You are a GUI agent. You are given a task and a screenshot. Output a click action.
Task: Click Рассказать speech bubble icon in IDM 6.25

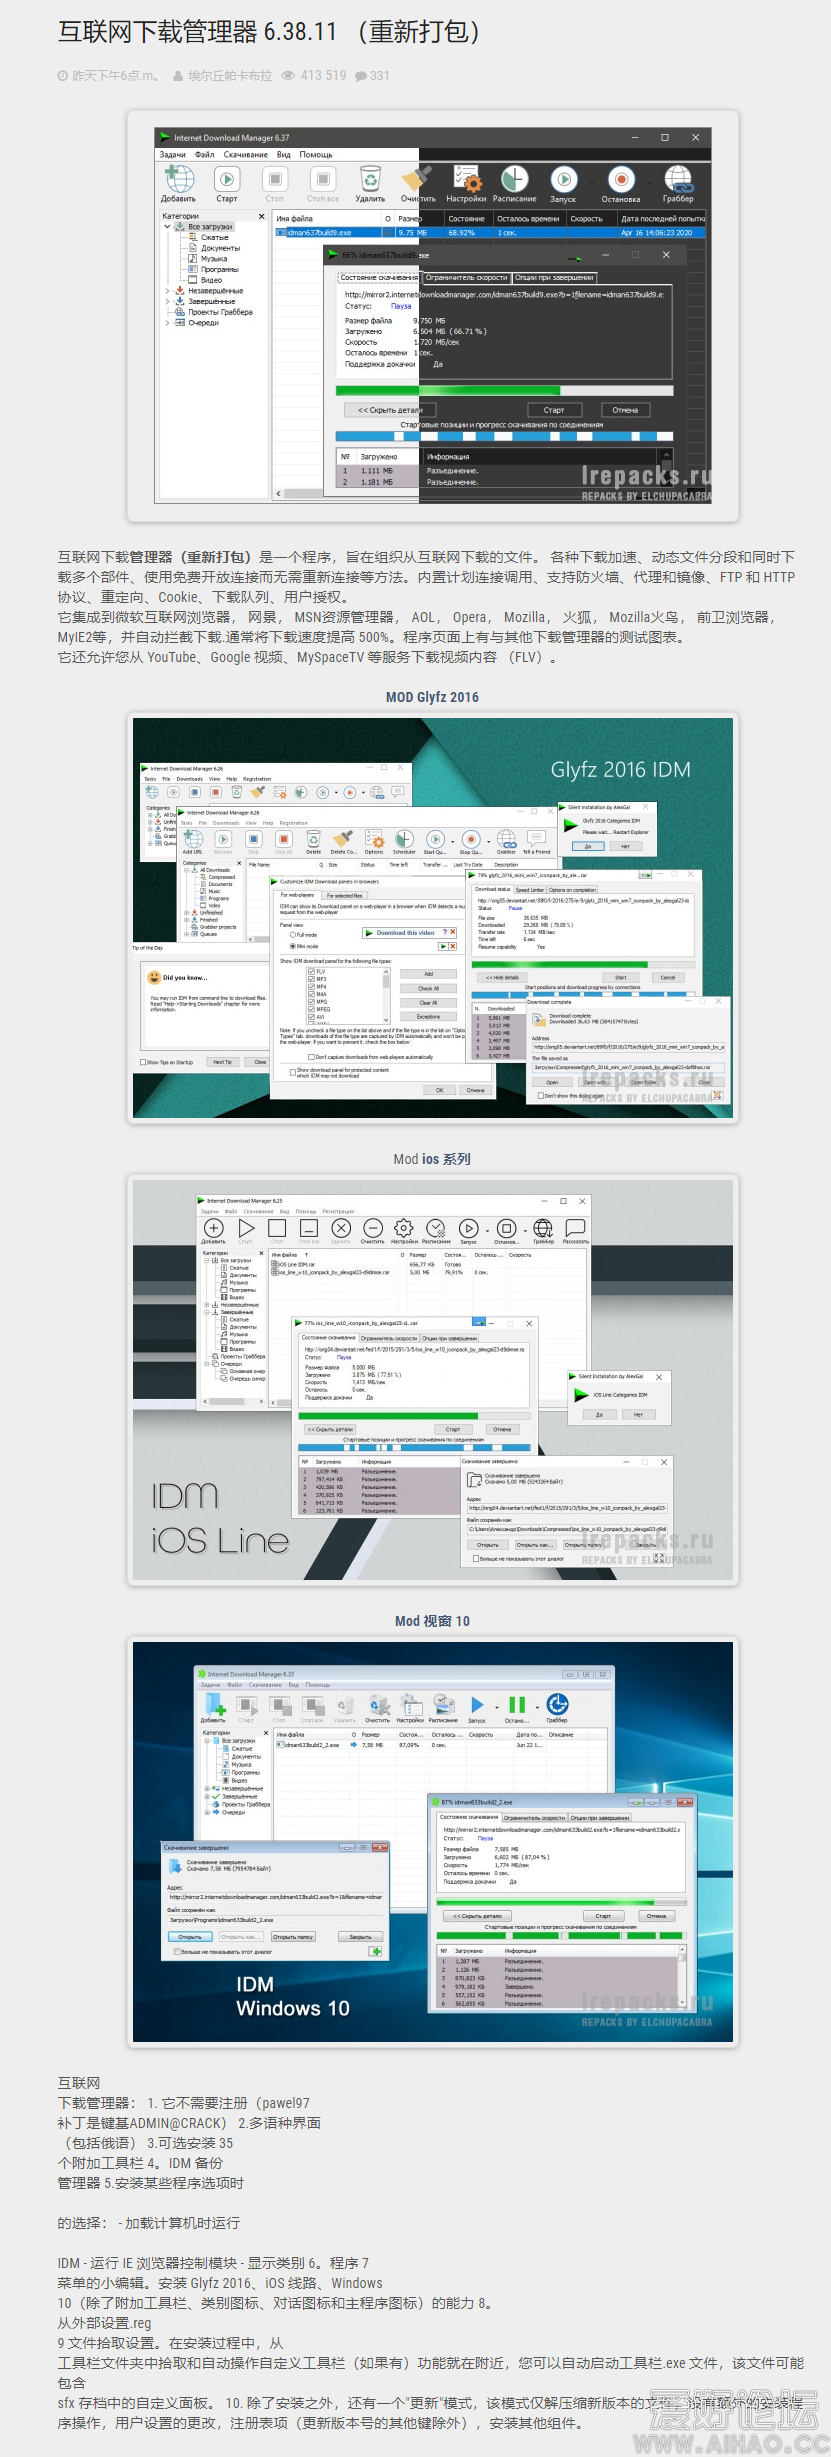[575, 1228]
